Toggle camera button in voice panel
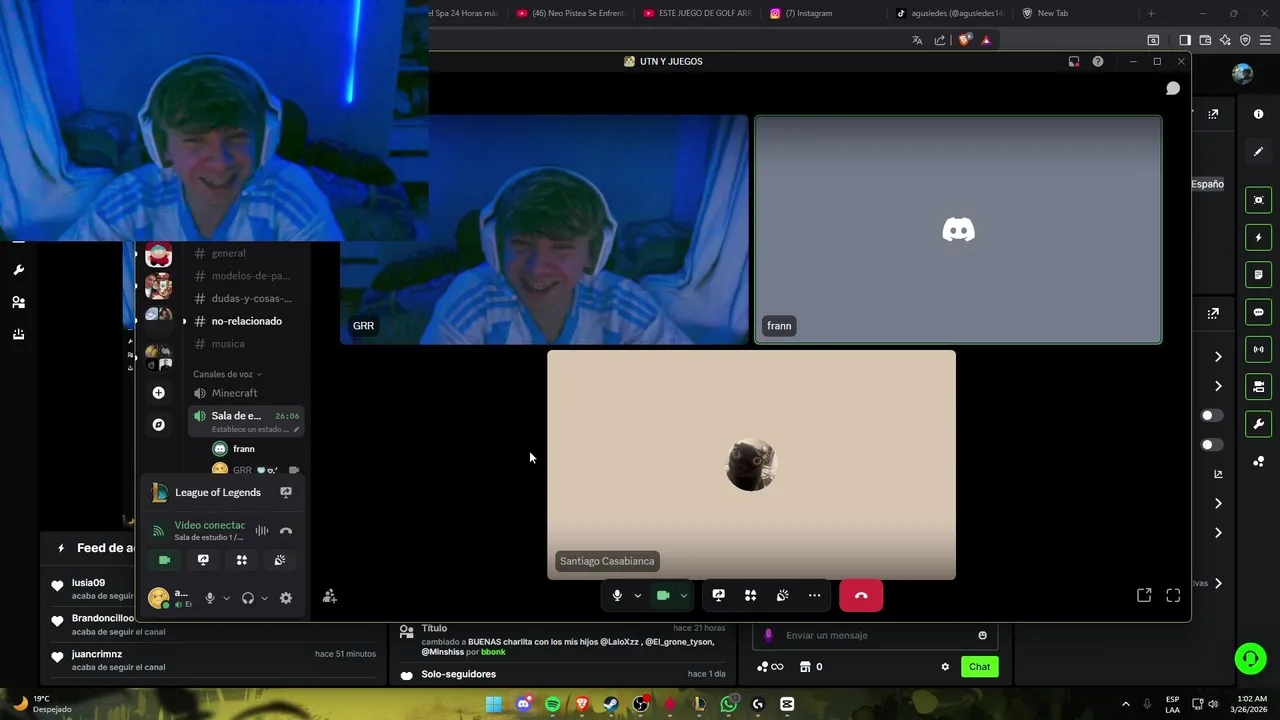Viewport: 1280px width, 720px height. [x=165, y=560]
